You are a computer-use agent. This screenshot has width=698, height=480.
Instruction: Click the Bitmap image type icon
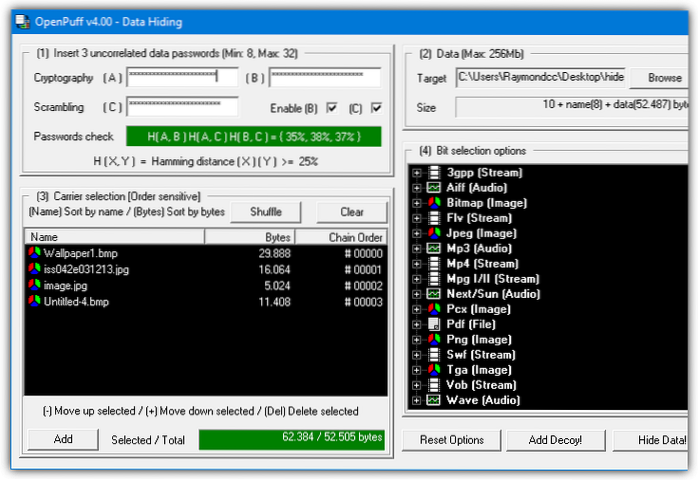coord(434,203)
